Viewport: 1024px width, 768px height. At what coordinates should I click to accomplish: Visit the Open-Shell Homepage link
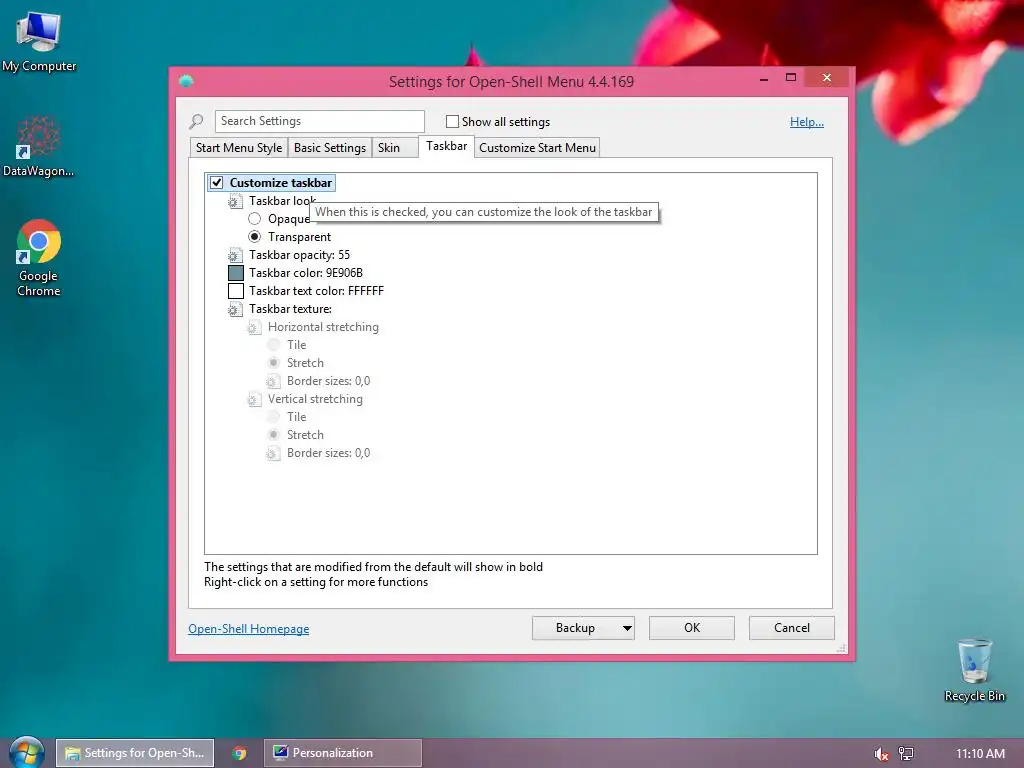[249, 629]
